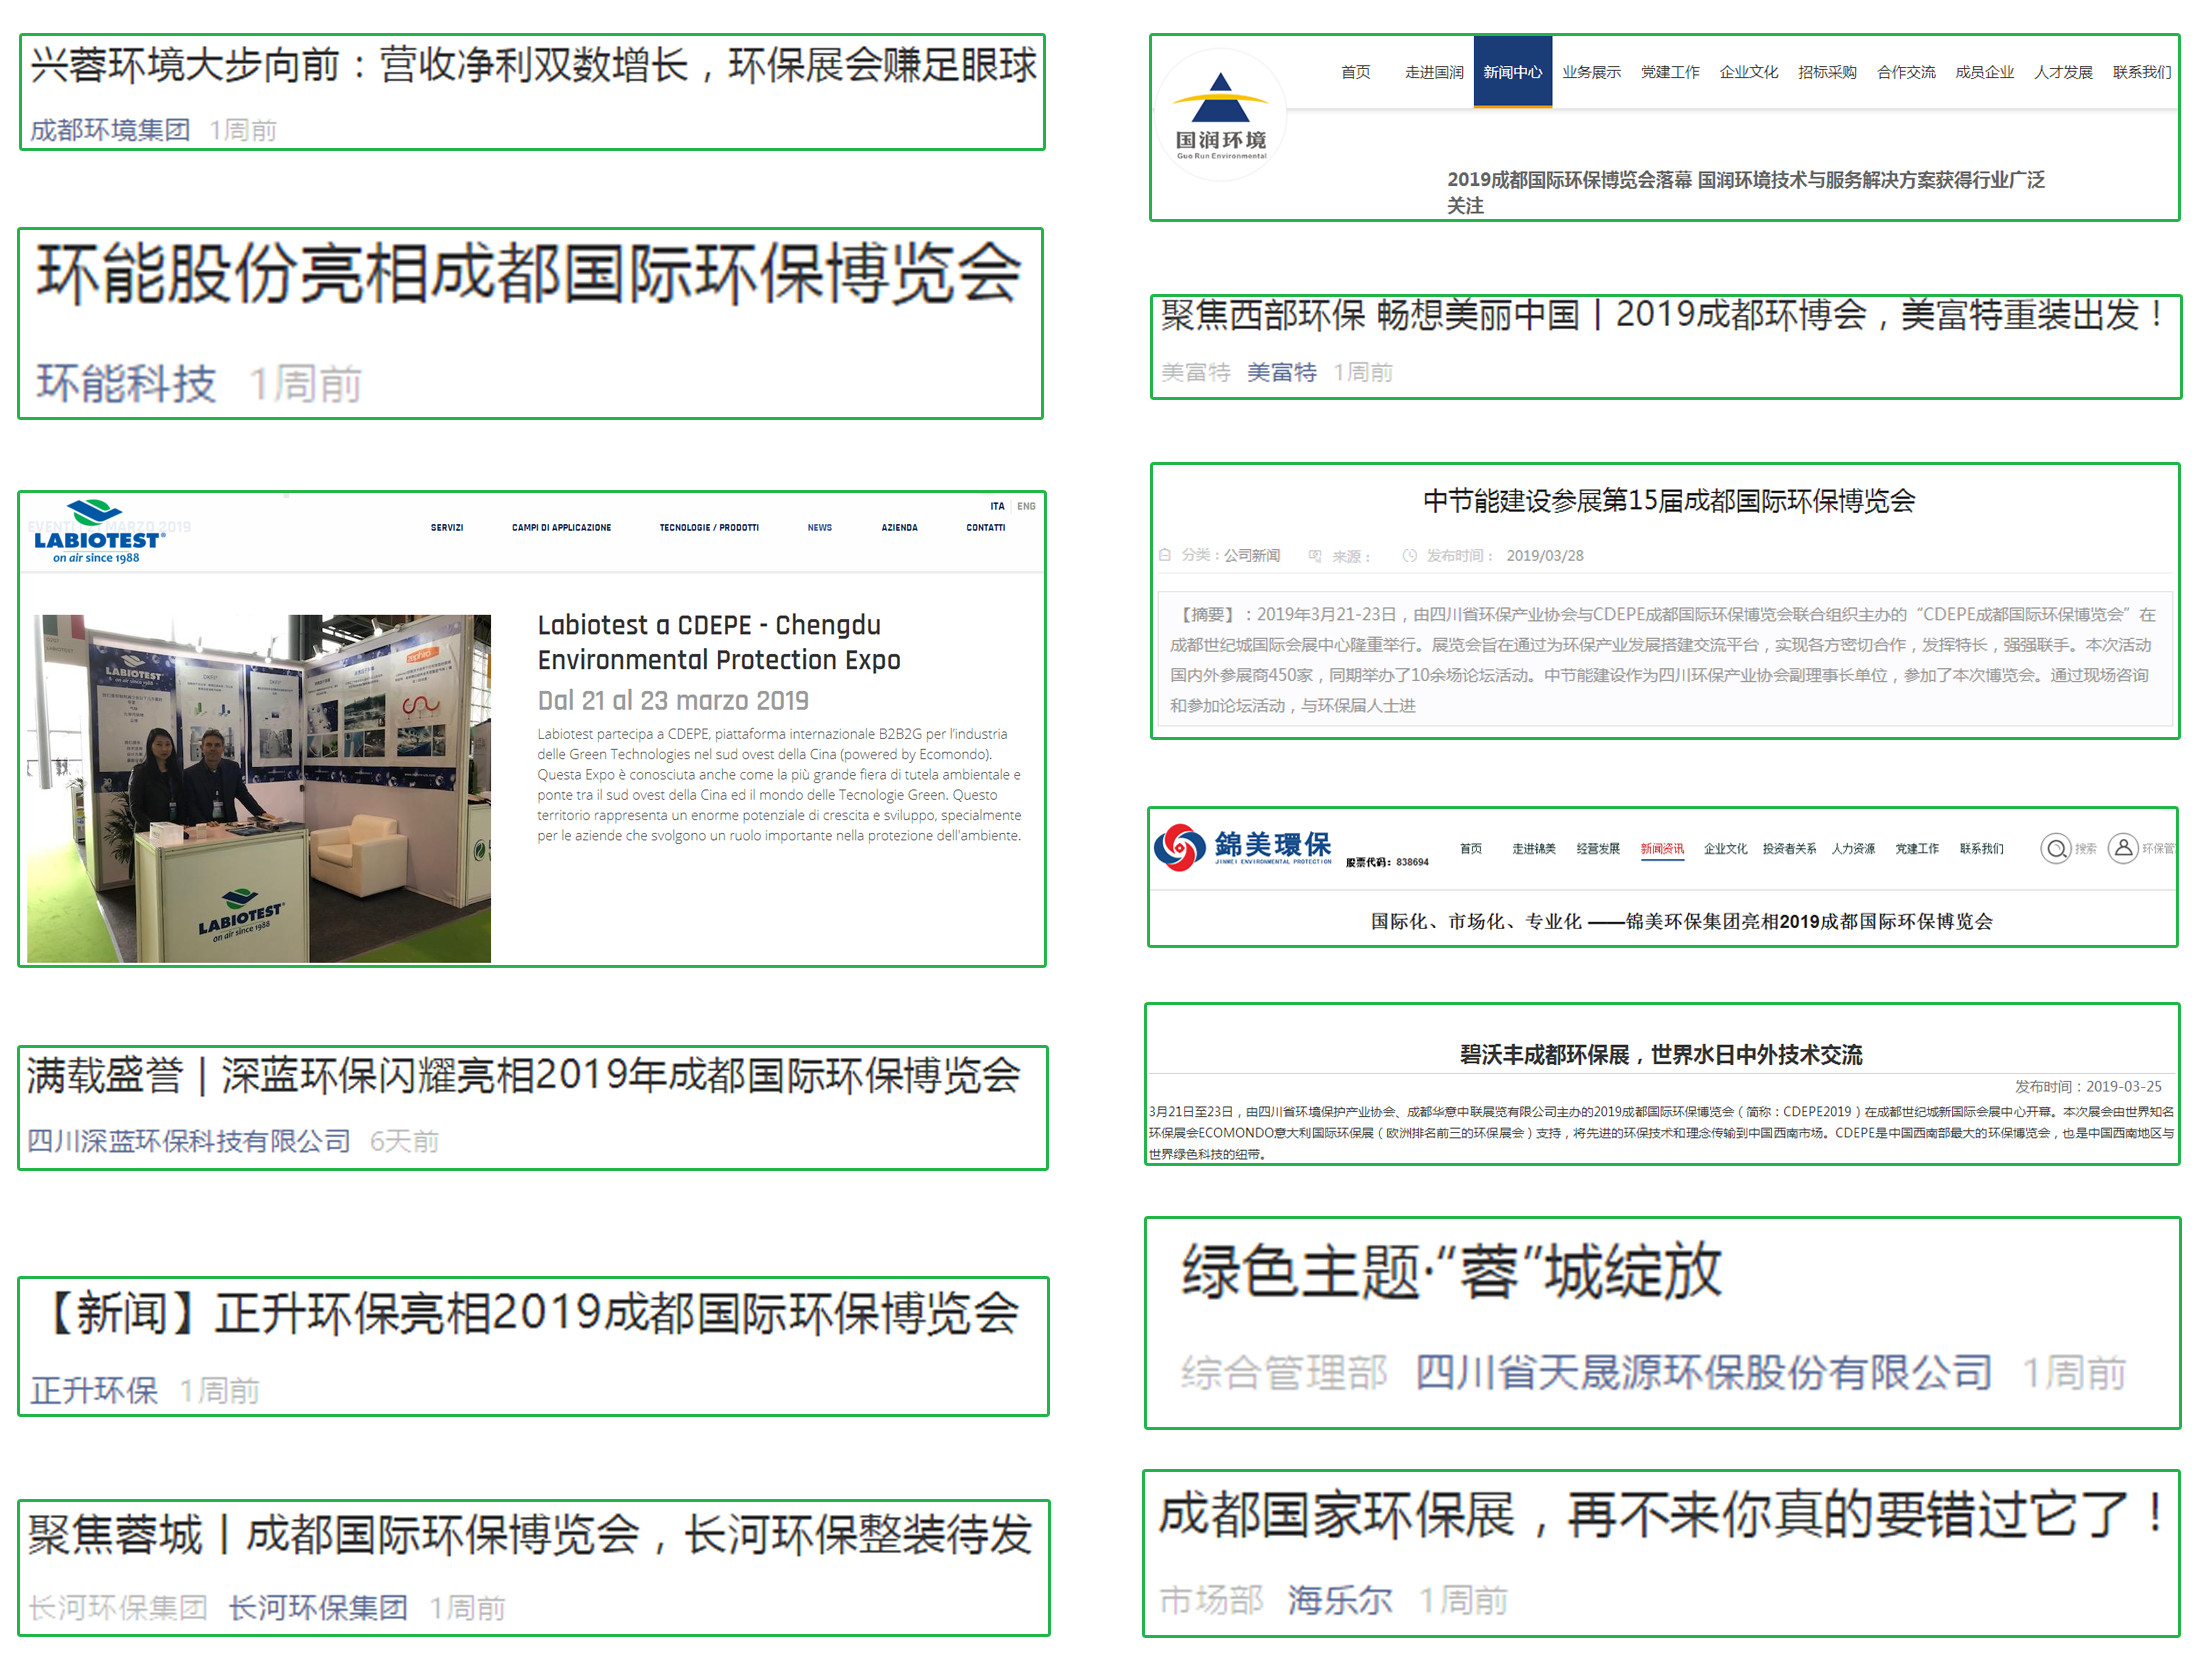Open Labiotest booth photo

pyautogui.click(x=259, y=788)
